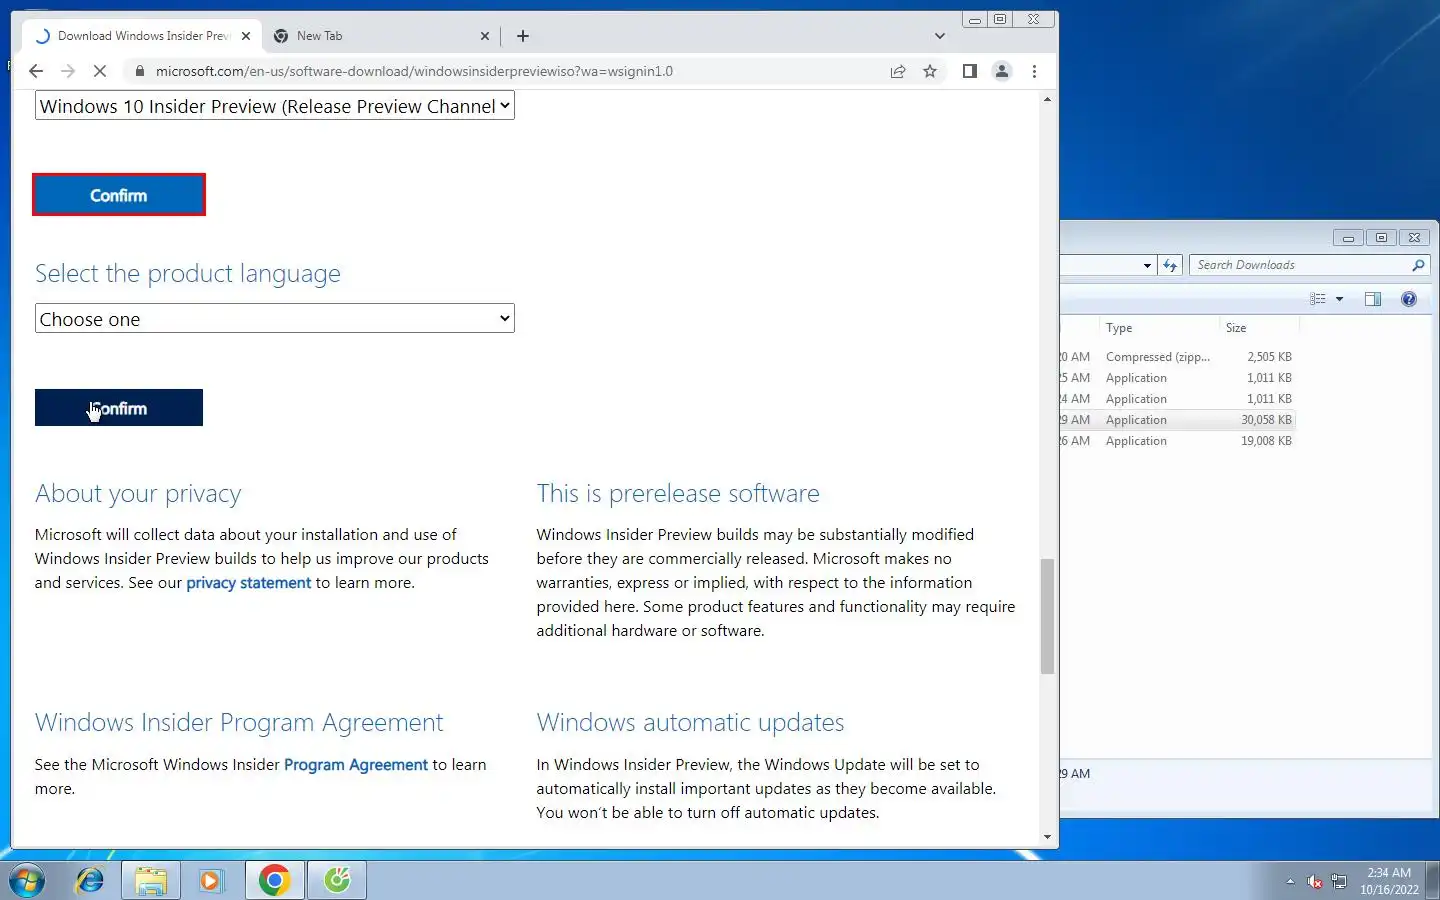The image size is (1440, 900).
Task: Click the address bar URL
Action: tap(414, 71)
